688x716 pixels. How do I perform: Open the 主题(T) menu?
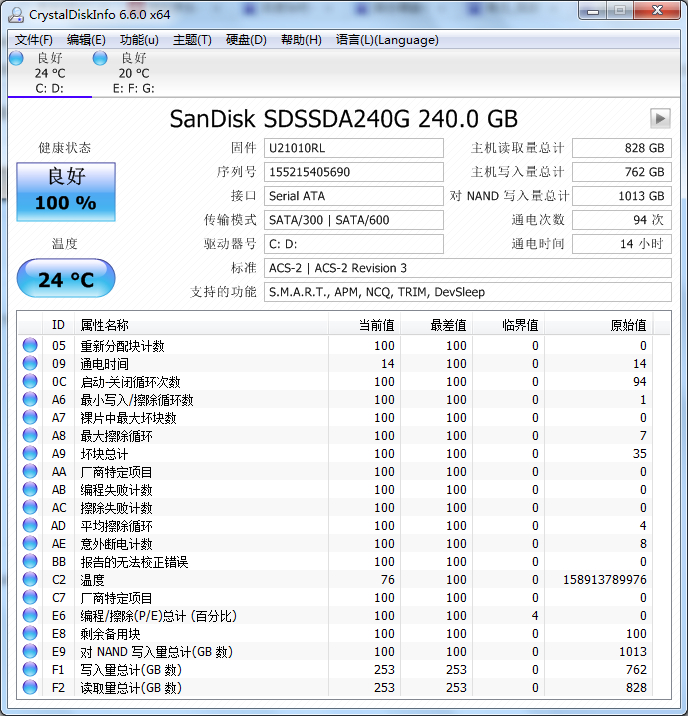tap(192, 40)
